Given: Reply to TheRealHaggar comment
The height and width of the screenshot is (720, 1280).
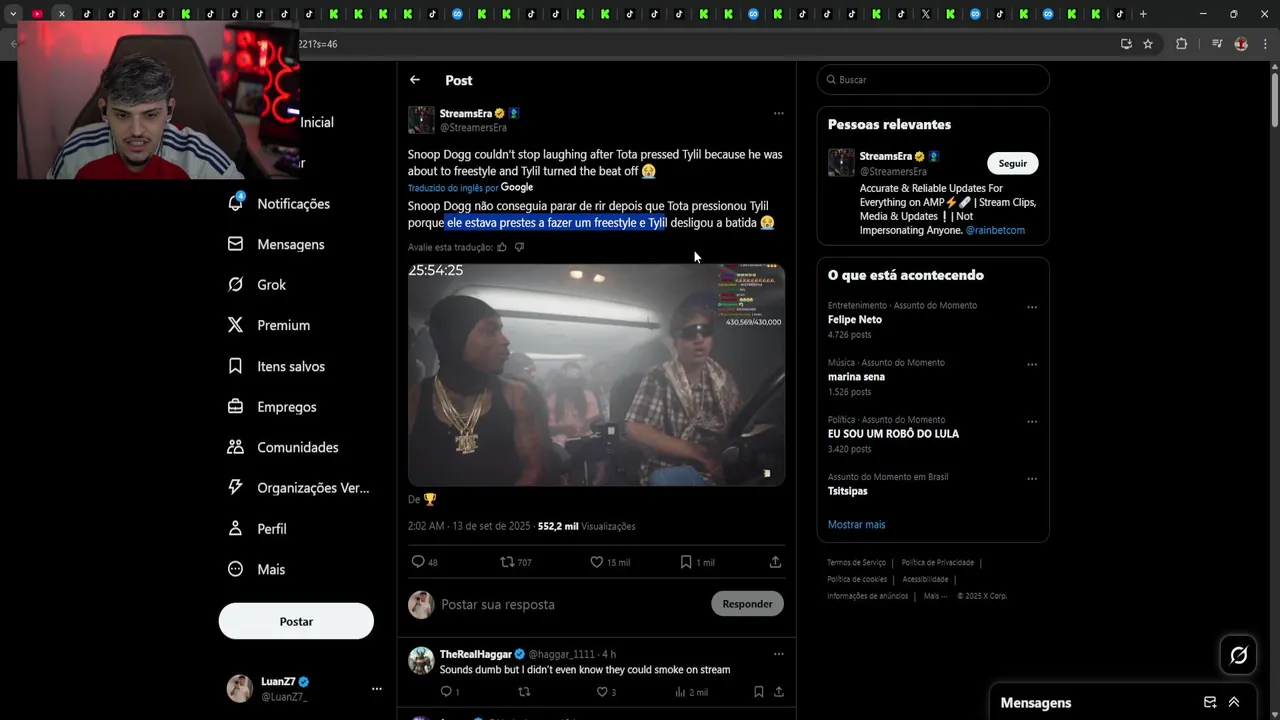Looking at the screenshot, I should coord(446,692).
